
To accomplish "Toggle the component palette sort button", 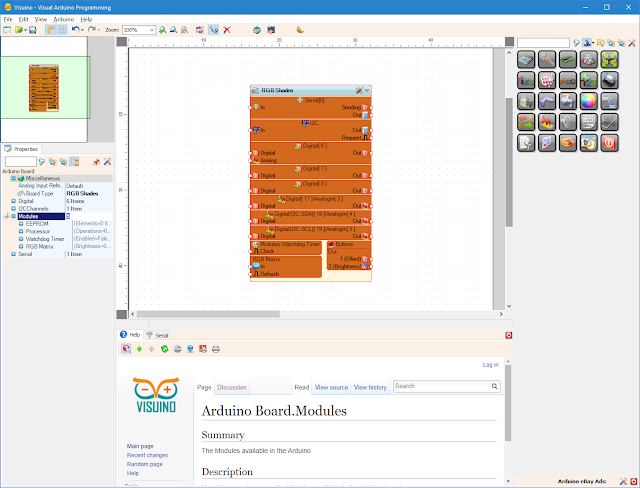I will (588, 42).
